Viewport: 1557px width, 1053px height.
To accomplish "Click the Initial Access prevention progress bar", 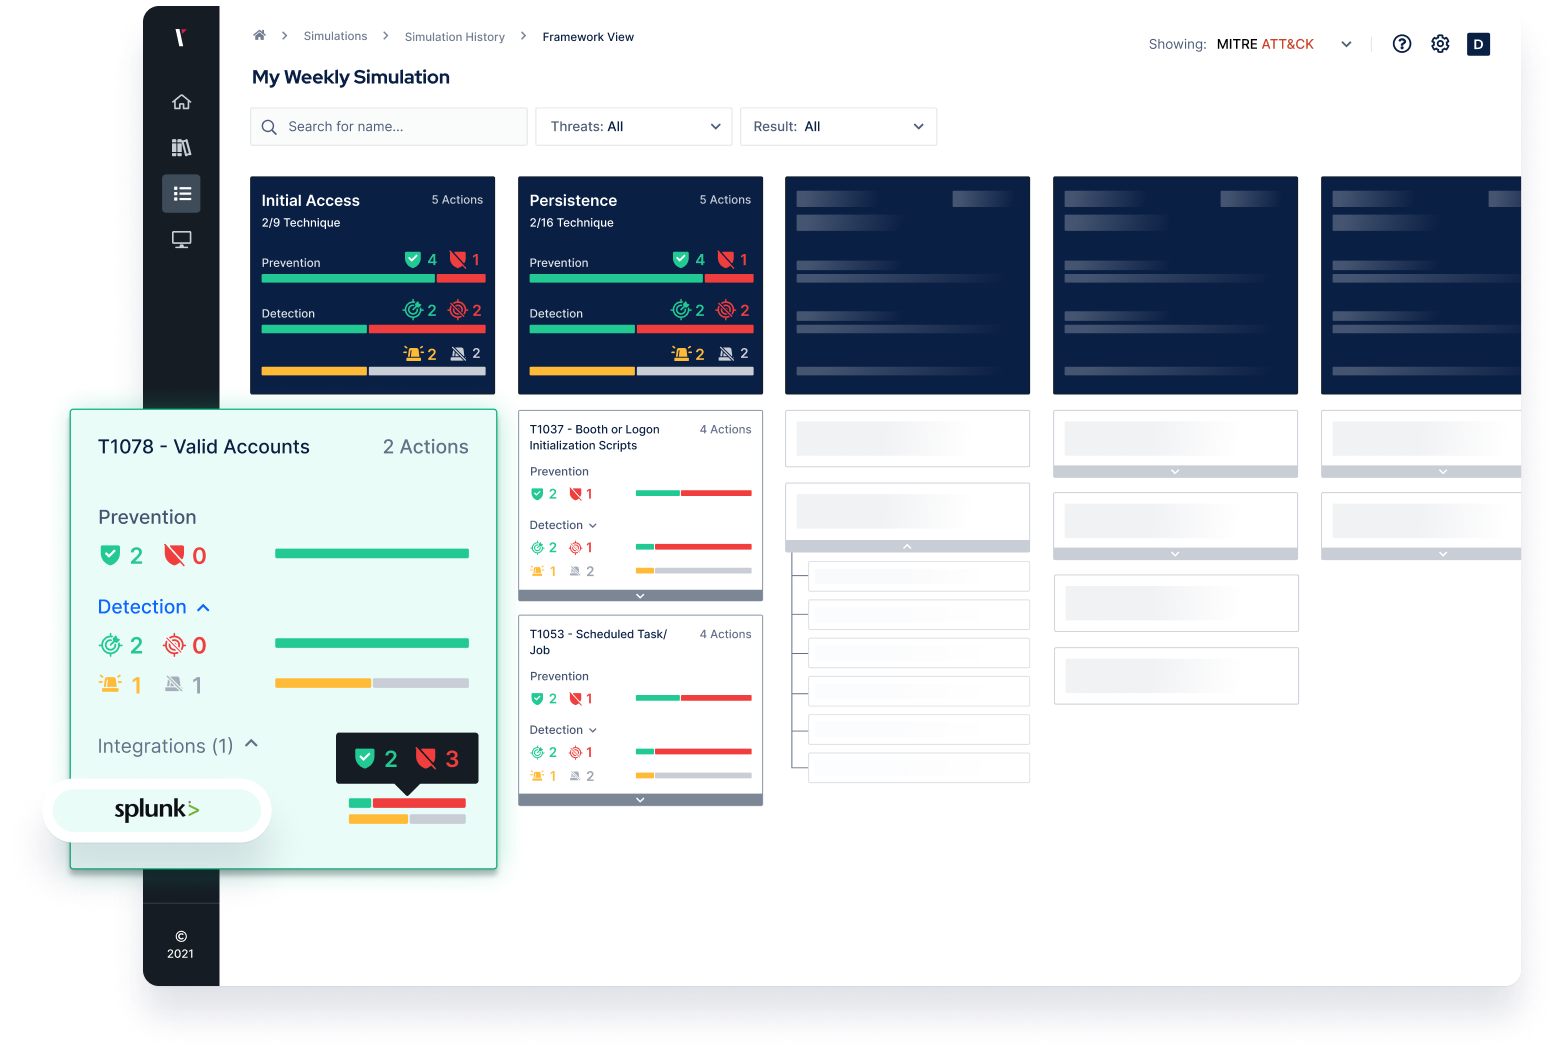I will [x=373, y=279].
